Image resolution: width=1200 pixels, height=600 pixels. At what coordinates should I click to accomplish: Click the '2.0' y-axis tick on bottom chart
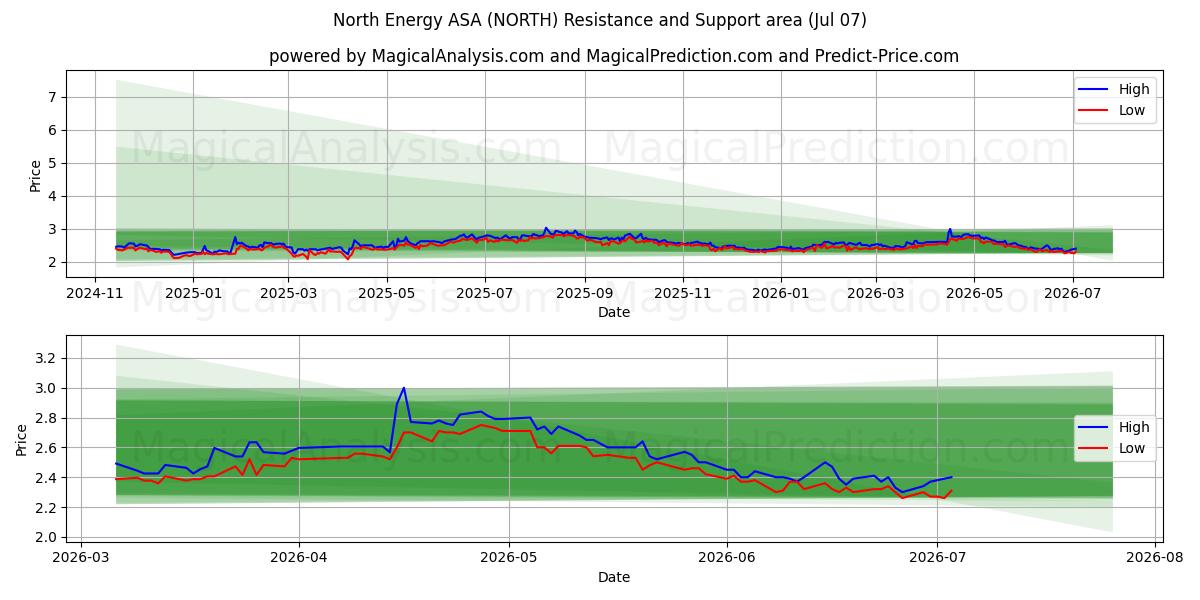point(44,537)
